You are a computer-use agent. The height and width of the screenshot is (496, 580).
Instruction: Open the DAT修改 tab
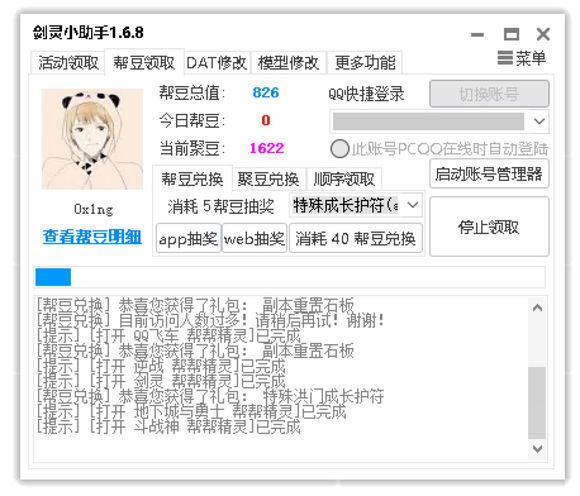[x=217, y=62]
